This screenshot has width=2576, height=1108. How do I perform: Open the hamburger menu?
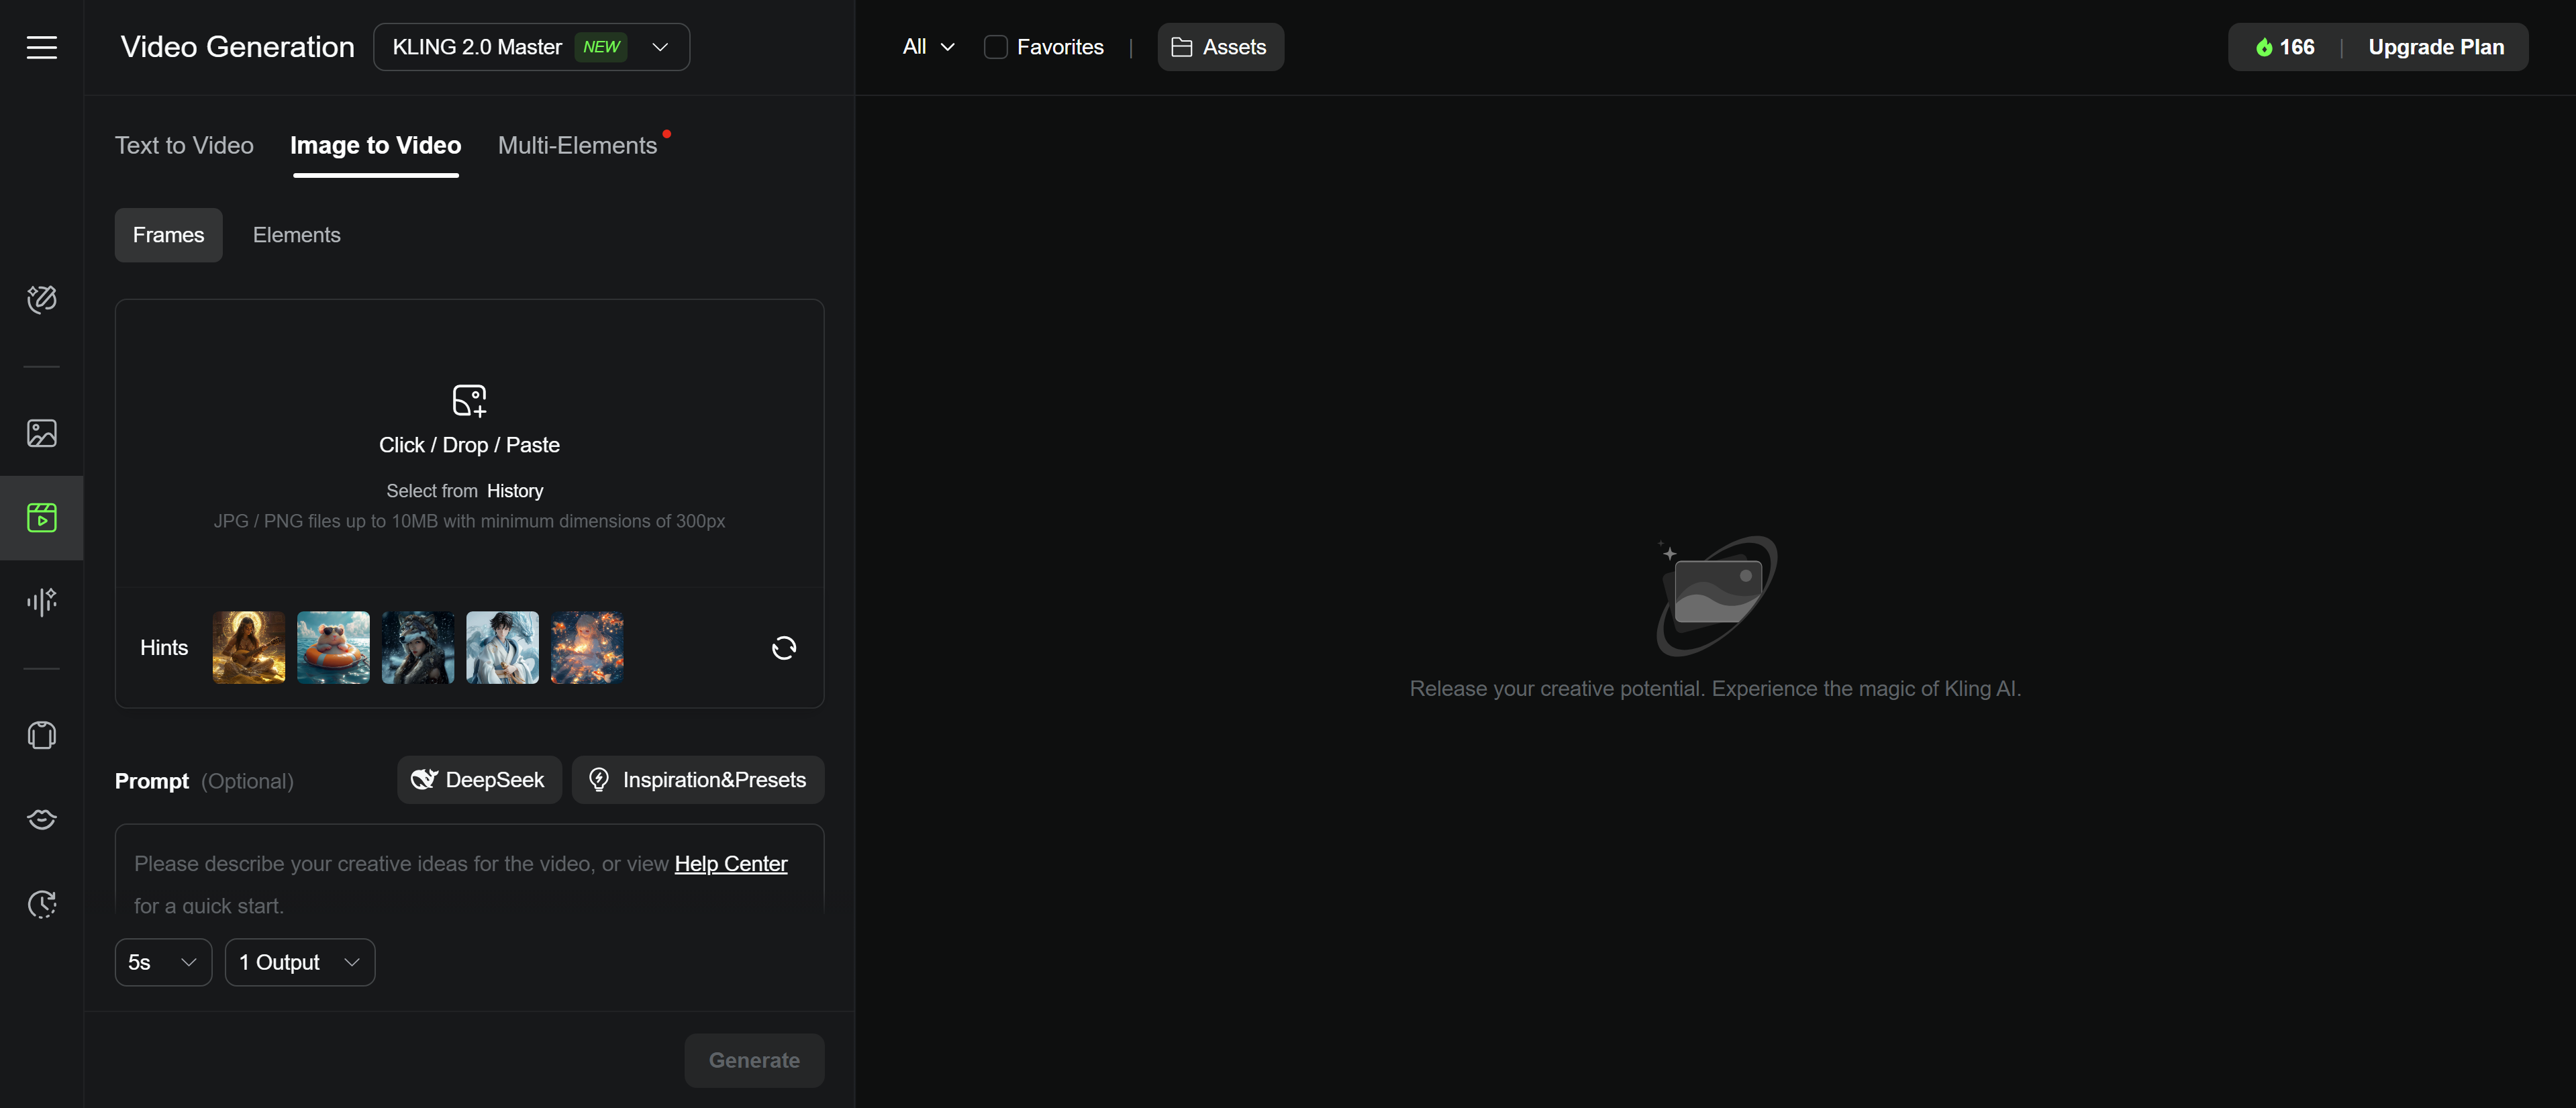pos(41,47)
